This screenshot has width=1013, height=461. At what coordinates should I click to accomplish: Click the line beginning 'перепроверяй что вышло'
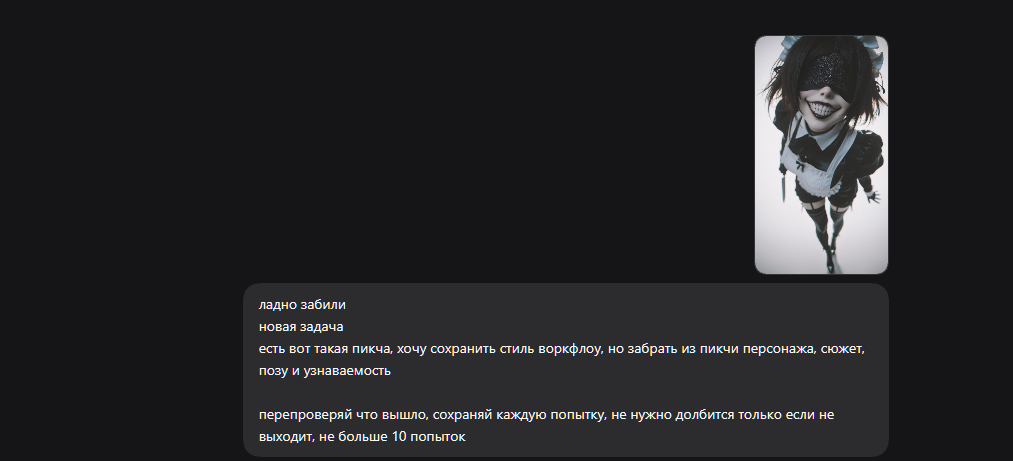547,415
